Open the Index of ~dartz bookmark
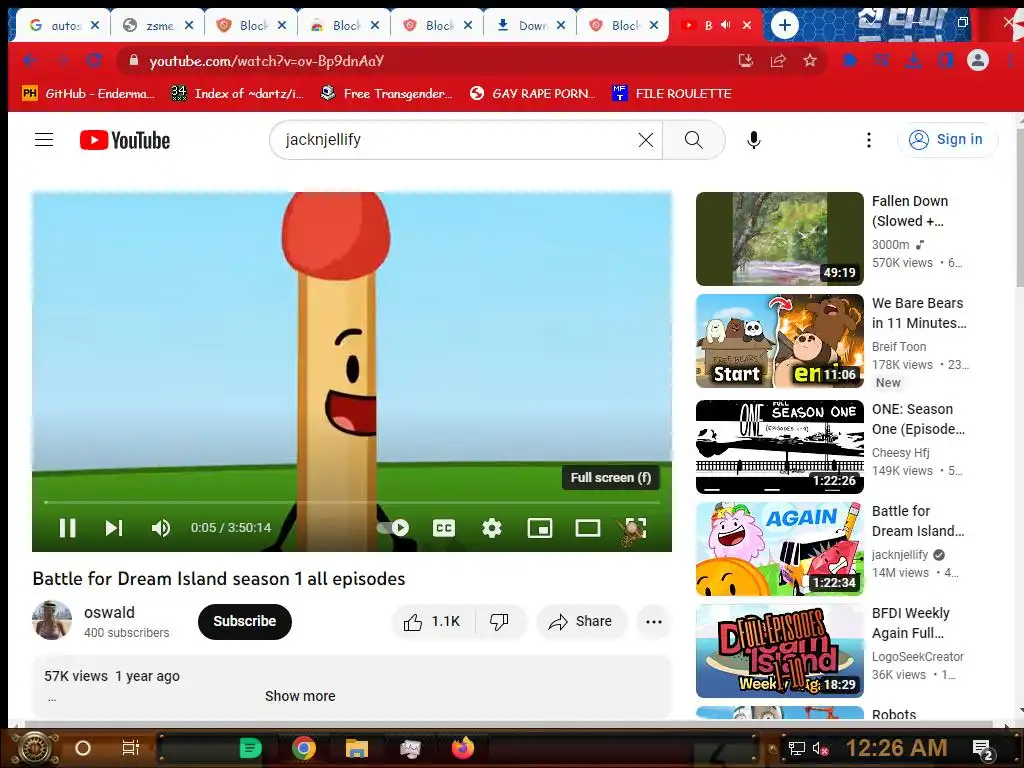 [238, 93]
